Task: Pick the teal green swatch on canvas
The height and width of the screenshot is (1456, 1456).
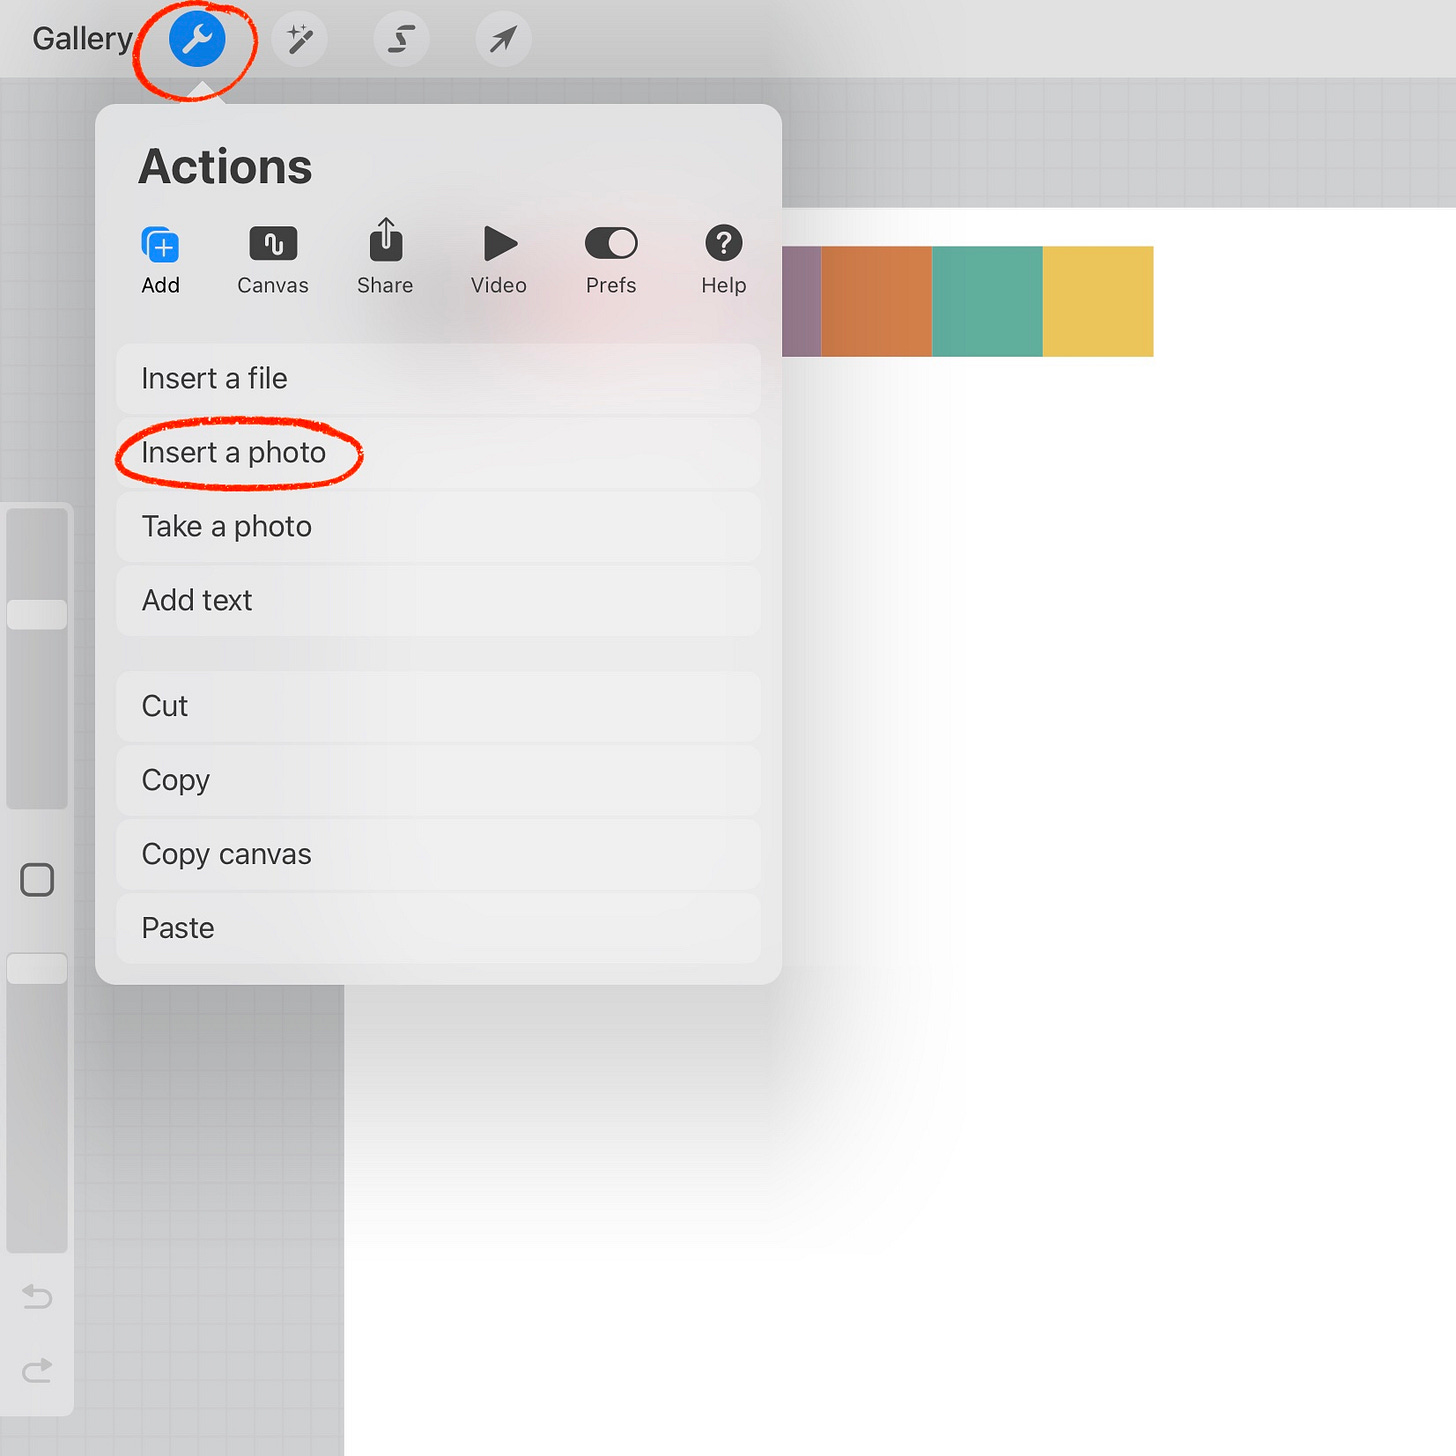Action: coord(987,301)
